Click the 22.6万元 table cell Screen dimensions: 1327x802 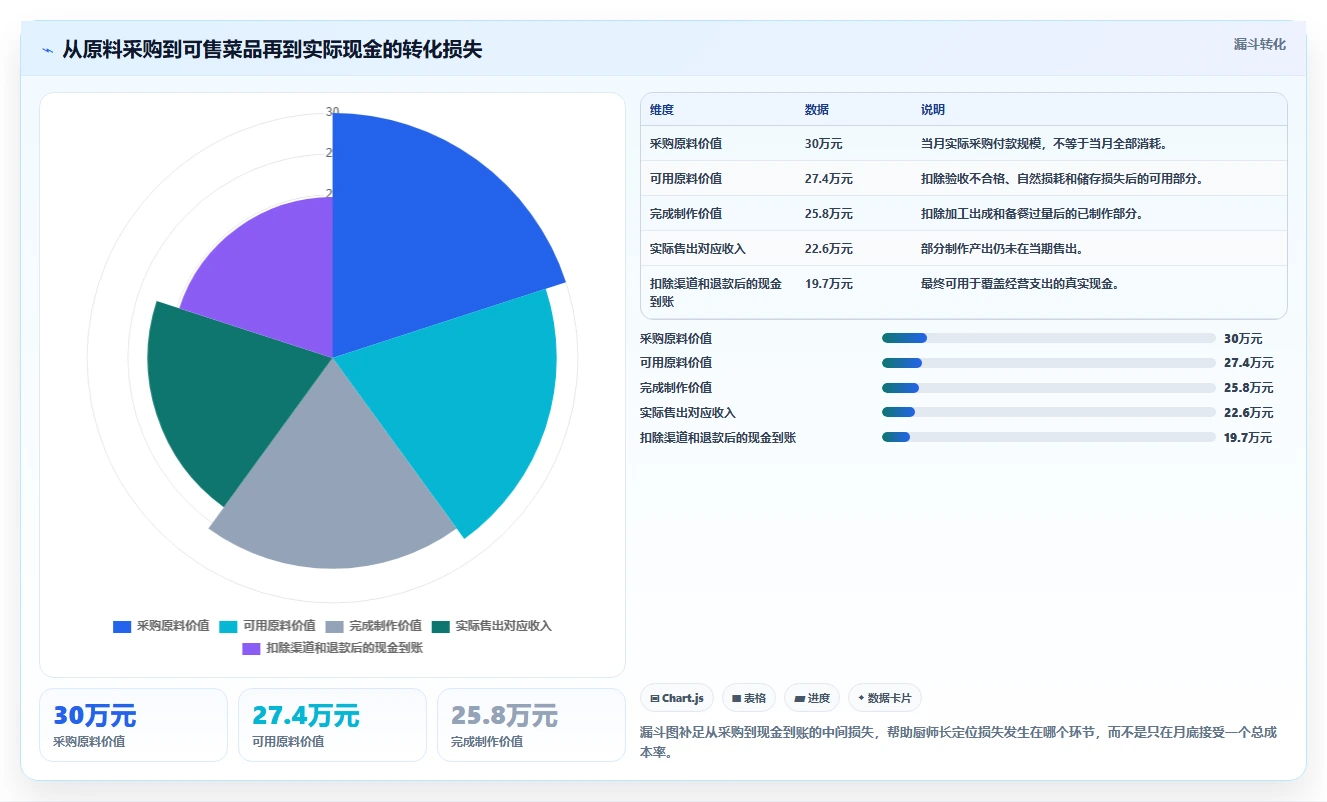point(829,249)
